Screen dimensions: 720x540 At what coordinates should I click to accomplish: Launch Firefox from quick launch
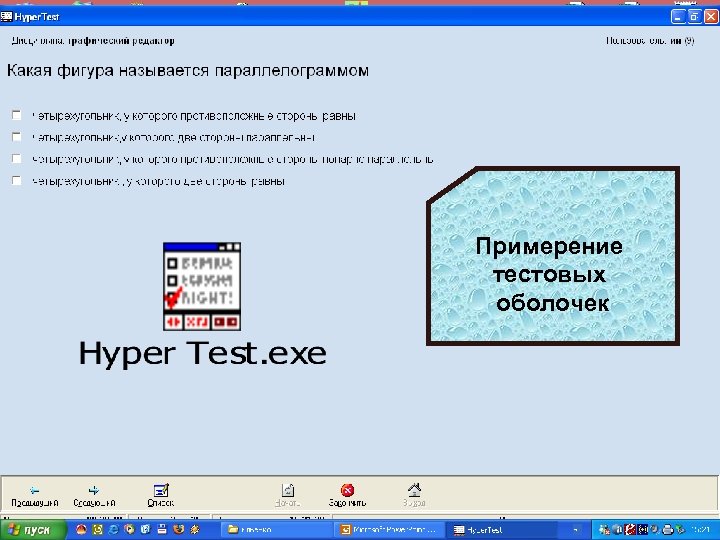(178, 529)
